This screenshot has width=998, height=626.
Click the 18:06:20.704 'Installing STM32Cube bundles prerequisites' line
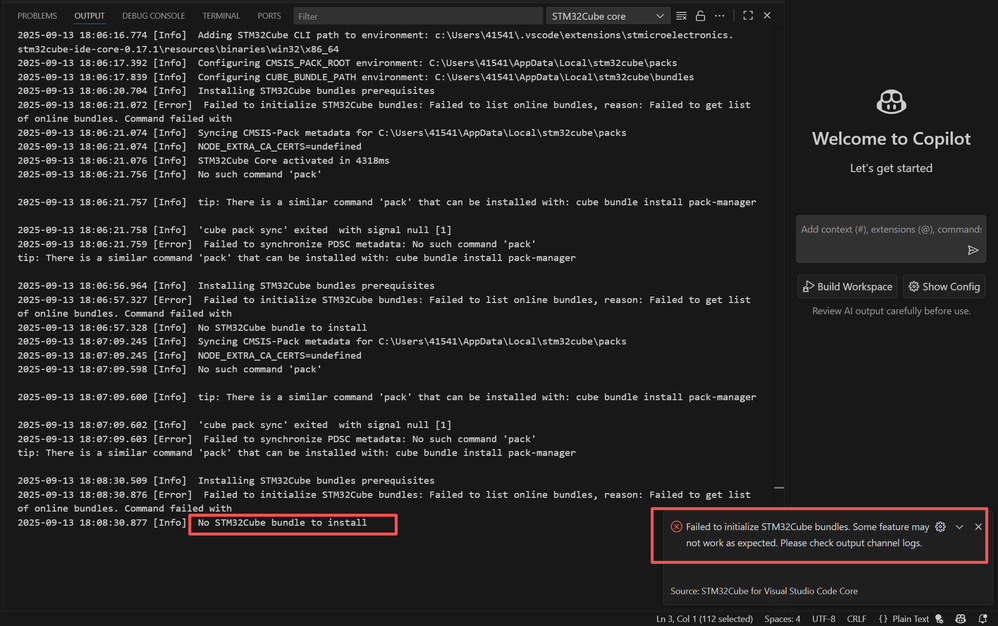click(x=226, y=91)
